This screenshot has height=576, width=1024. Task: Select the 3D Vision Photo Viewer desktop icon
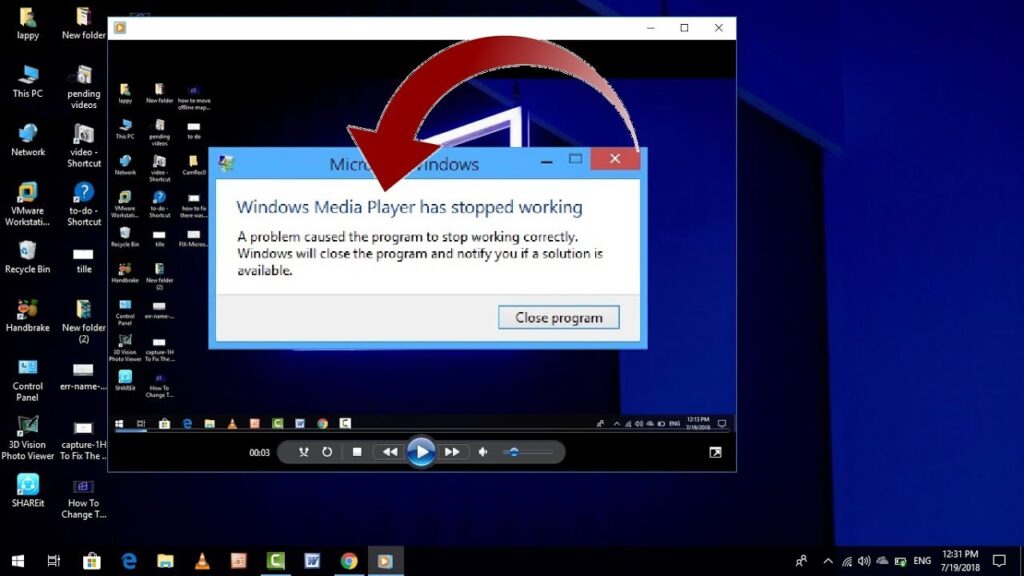(27, 438)
